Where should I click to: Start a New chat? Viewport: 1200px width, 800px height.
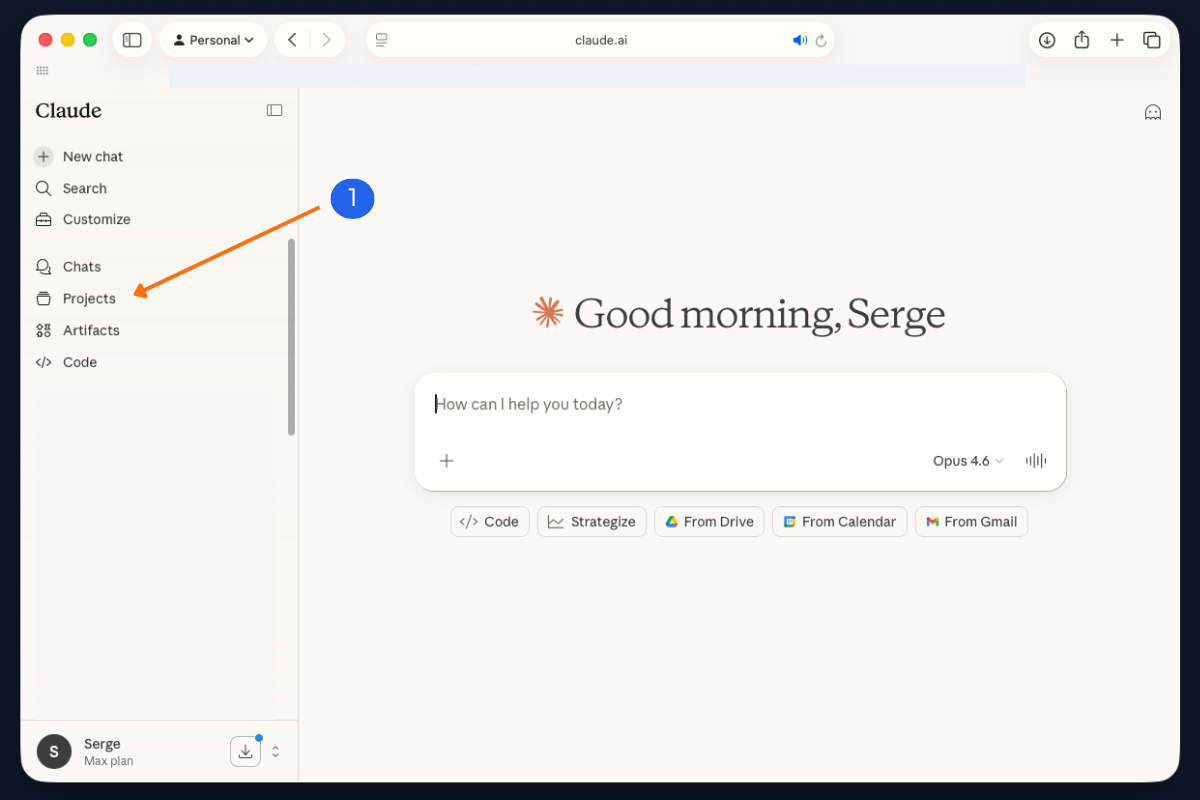78,156
